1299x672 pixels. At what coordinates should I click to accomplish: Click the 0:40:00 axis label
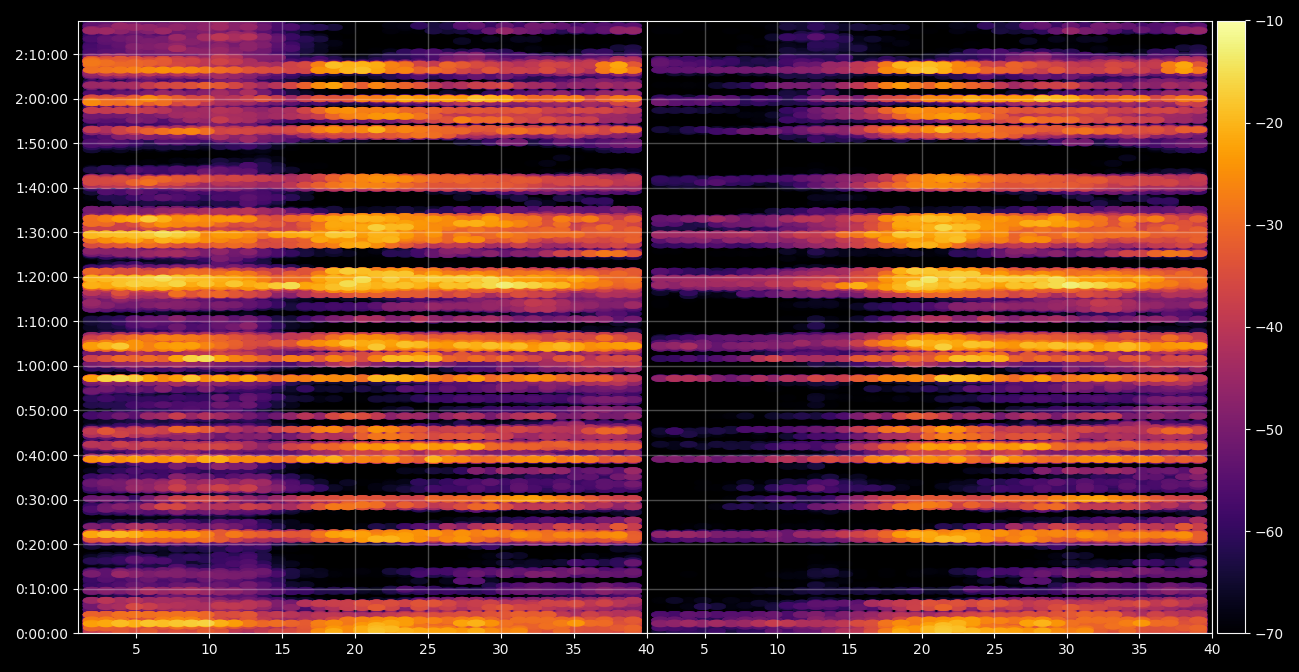[x=42, y=456]
